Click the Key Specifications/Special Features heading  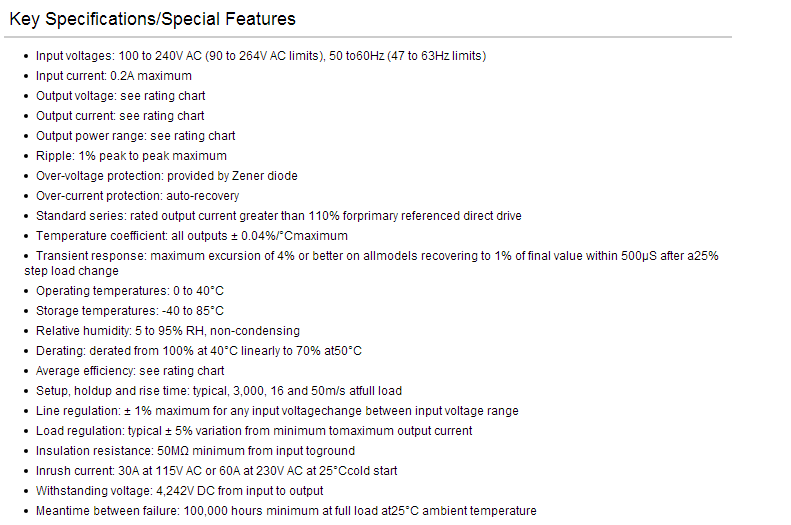[152, 19]
